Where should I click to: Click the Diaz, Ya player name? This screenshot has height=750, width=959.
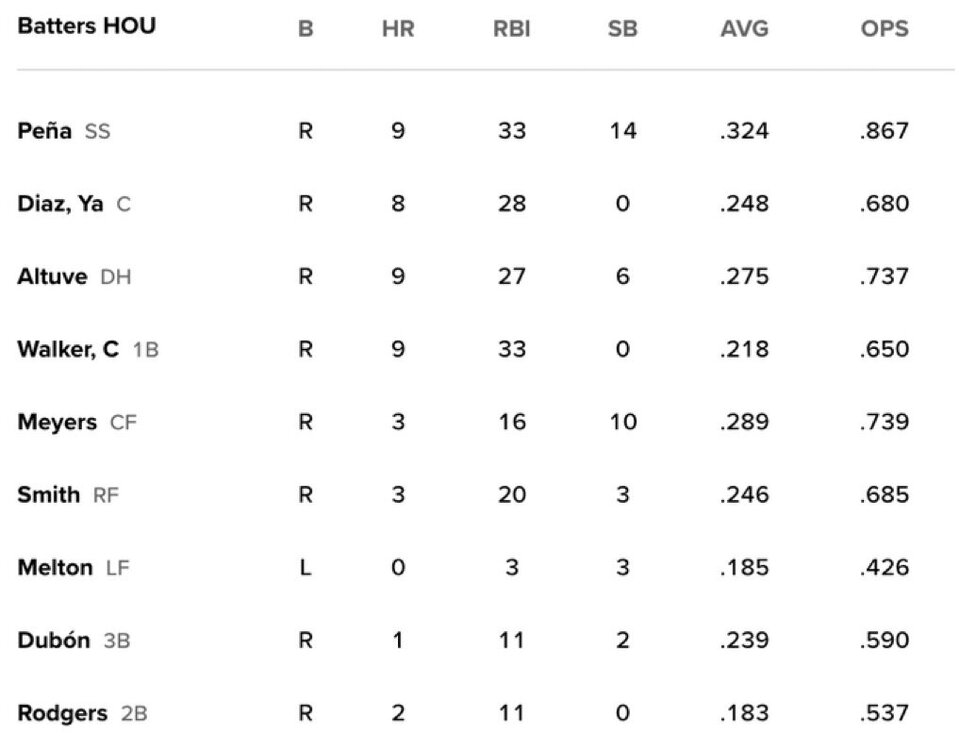[62, 204]
